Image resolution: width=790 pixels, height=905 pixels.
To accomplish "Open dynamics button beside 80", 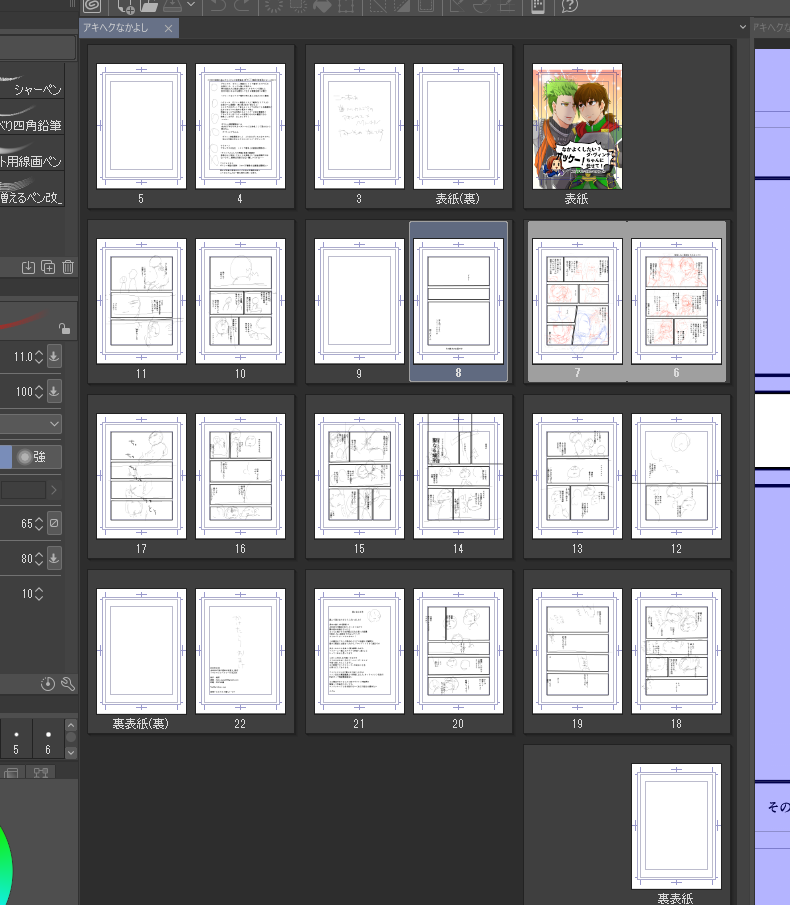I will pyautogui.click(x=54, y=558).
